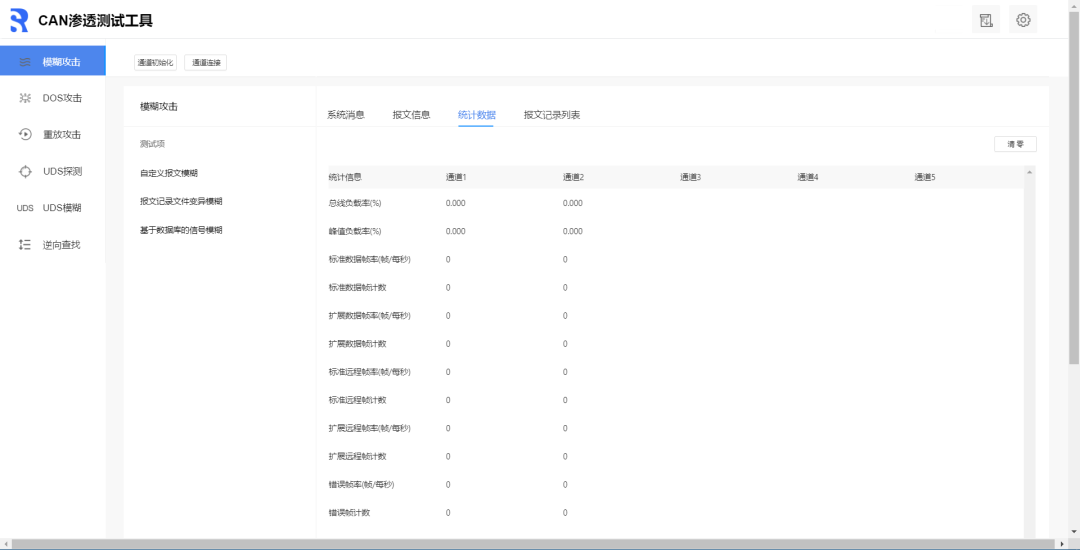Open the settings gear in the header

1022,20
